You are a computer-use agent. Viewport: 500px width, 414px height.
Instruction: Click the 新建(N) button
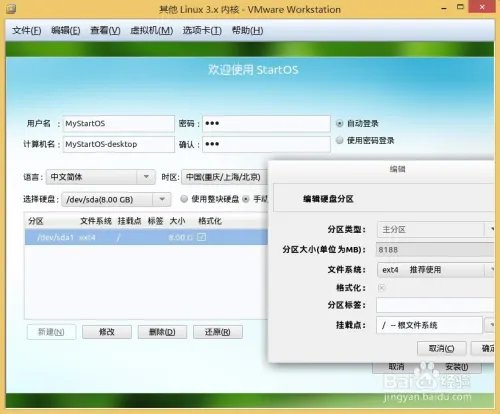click(x=51, y=332)
